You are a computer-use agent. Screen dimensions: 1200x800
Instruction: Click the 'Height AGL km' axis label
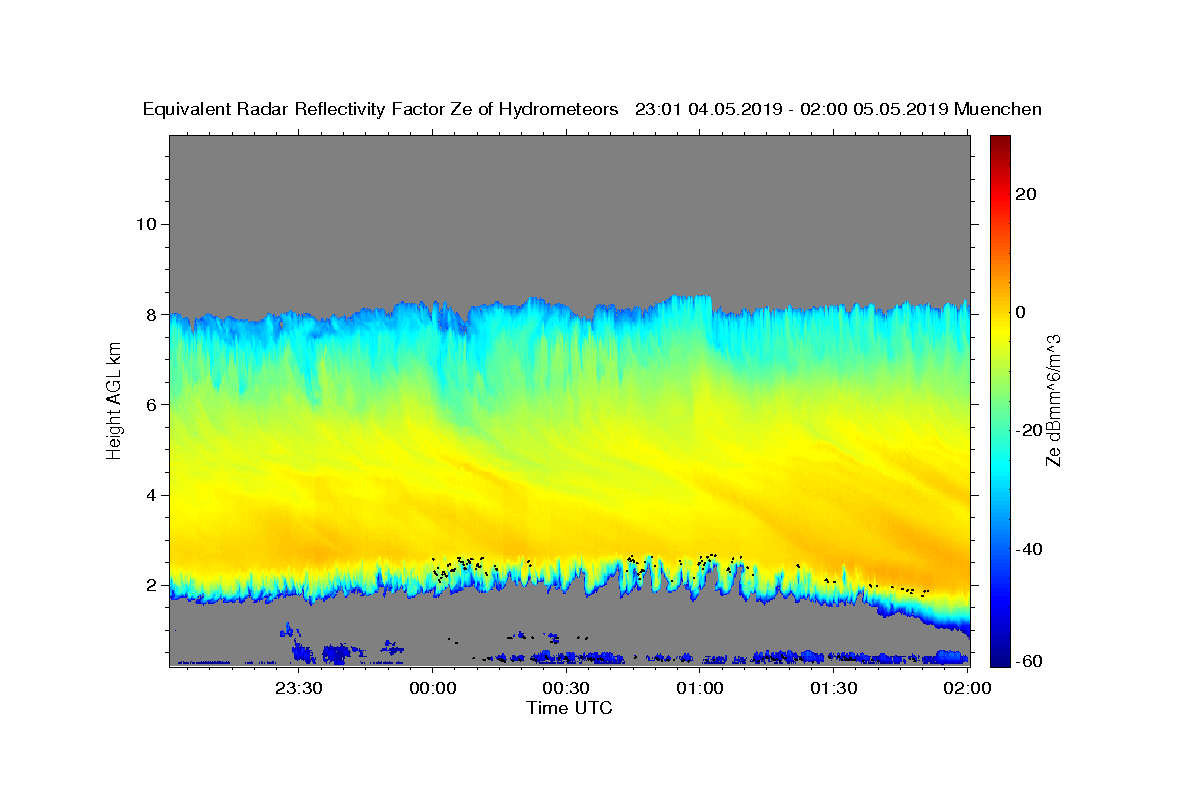pos(115,401)
